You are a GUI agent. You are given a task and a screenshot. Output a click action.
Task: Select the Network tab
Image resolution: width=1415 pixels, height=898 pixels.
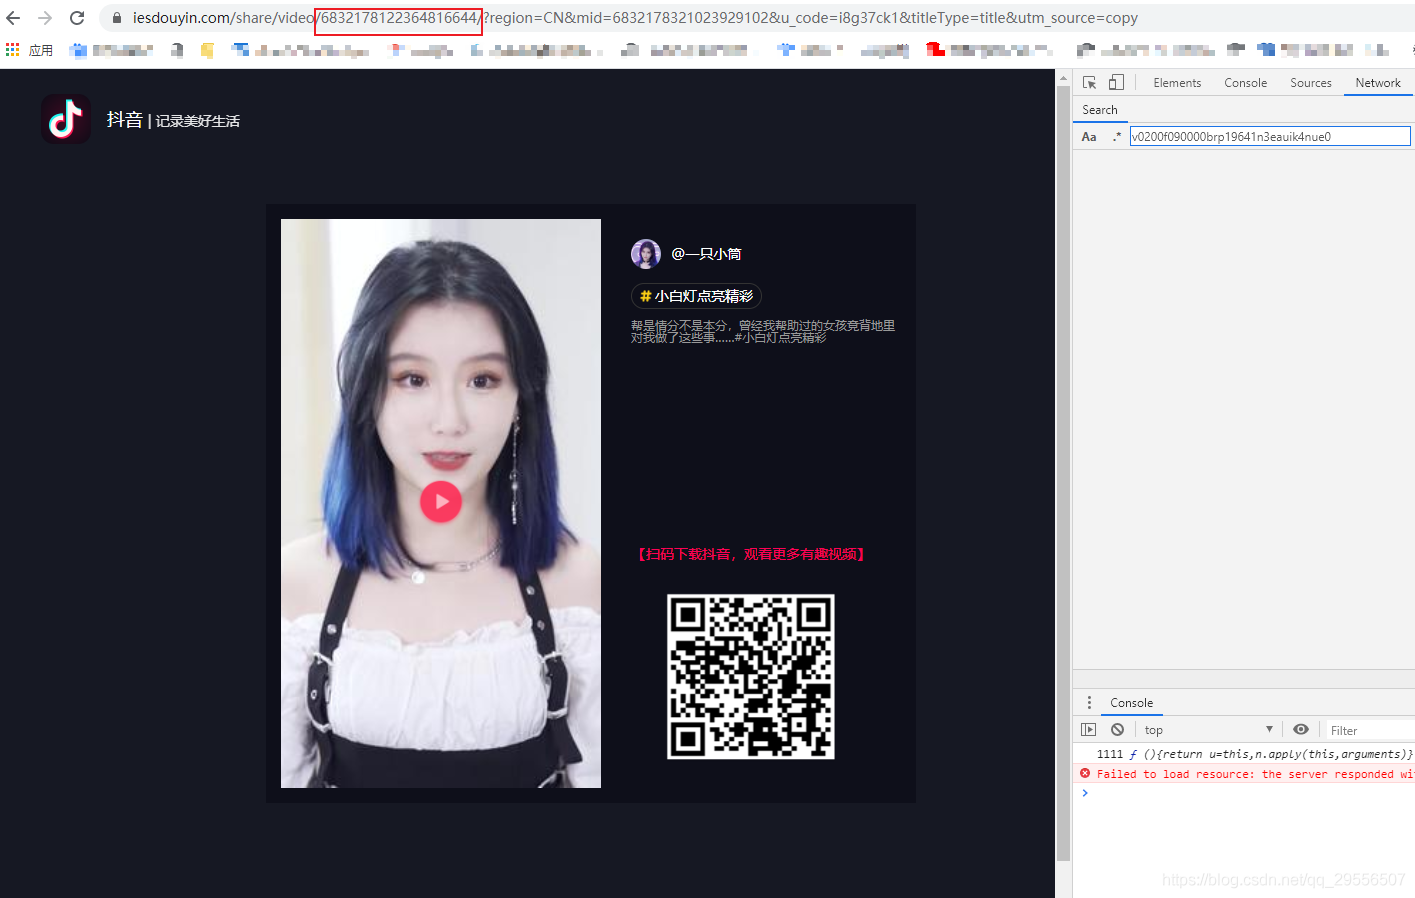pos(1378,83)
